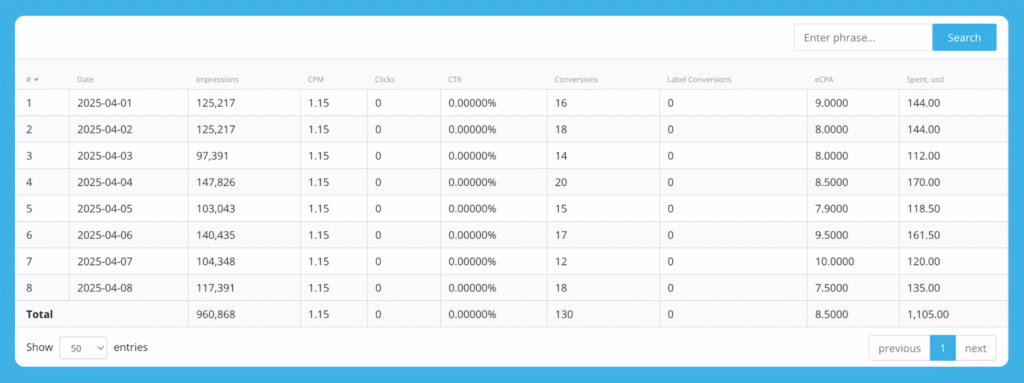This screenshot has width=1024, height=383.
Task: Click impressions value 117,391
Action: pyautogui.click(x=216, y=288)
